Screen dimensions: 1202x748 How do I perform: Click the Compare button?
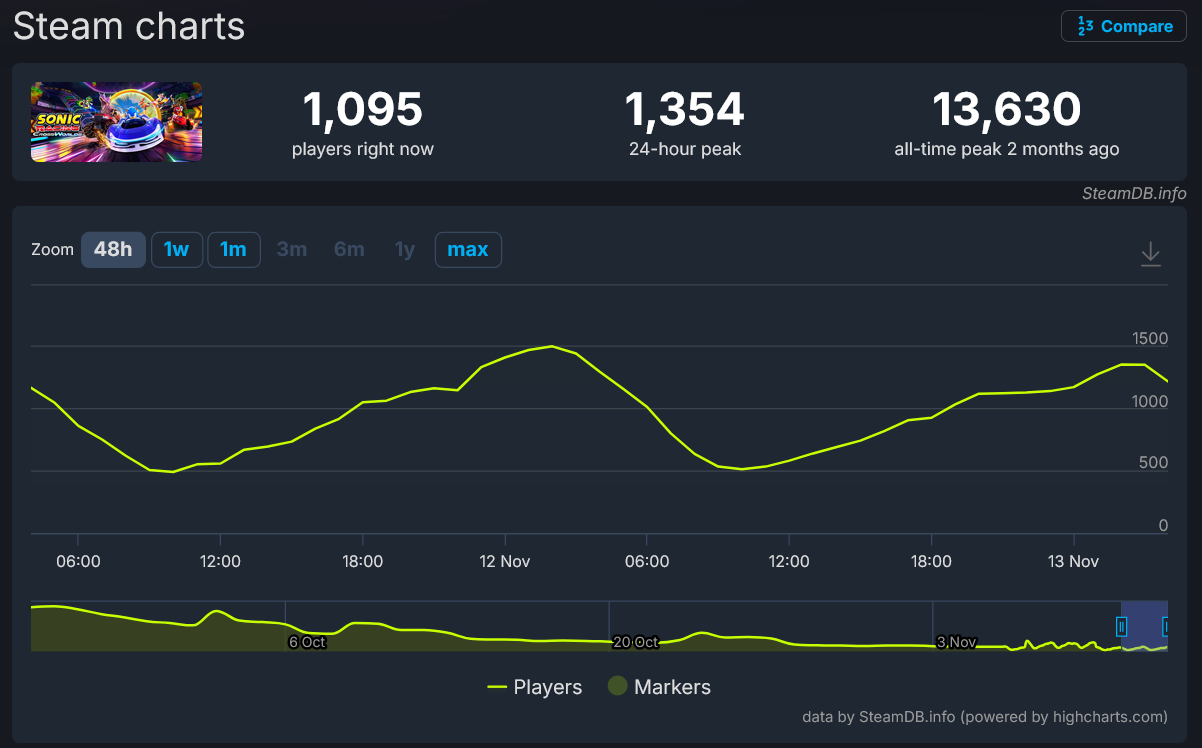pos(1124,27)
